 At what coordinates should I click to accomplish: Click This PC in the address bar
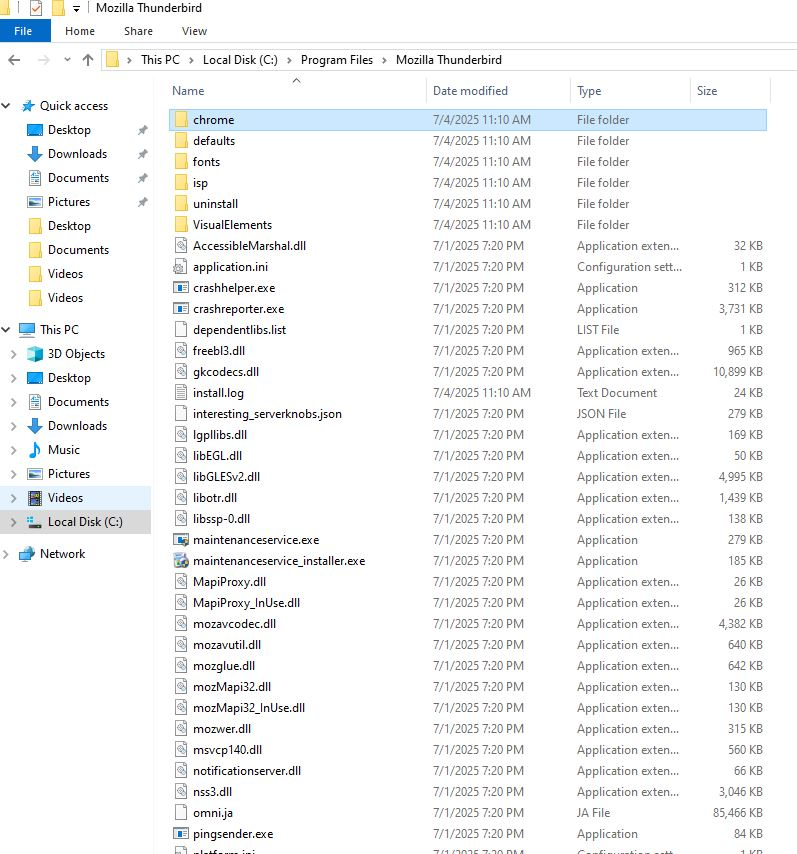(160, 60)
